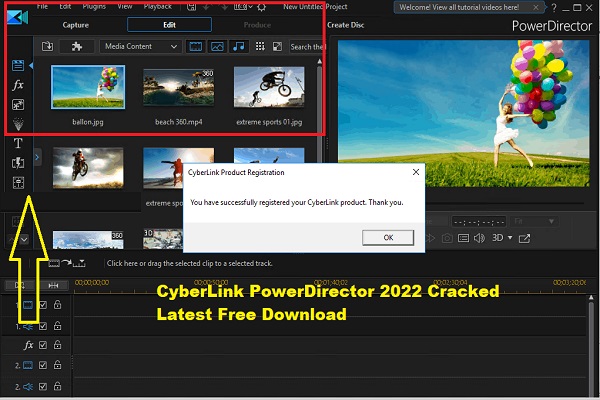Open the Transition Room icon
The height and width of the screenshot is (400, 600).
point(18,163)
